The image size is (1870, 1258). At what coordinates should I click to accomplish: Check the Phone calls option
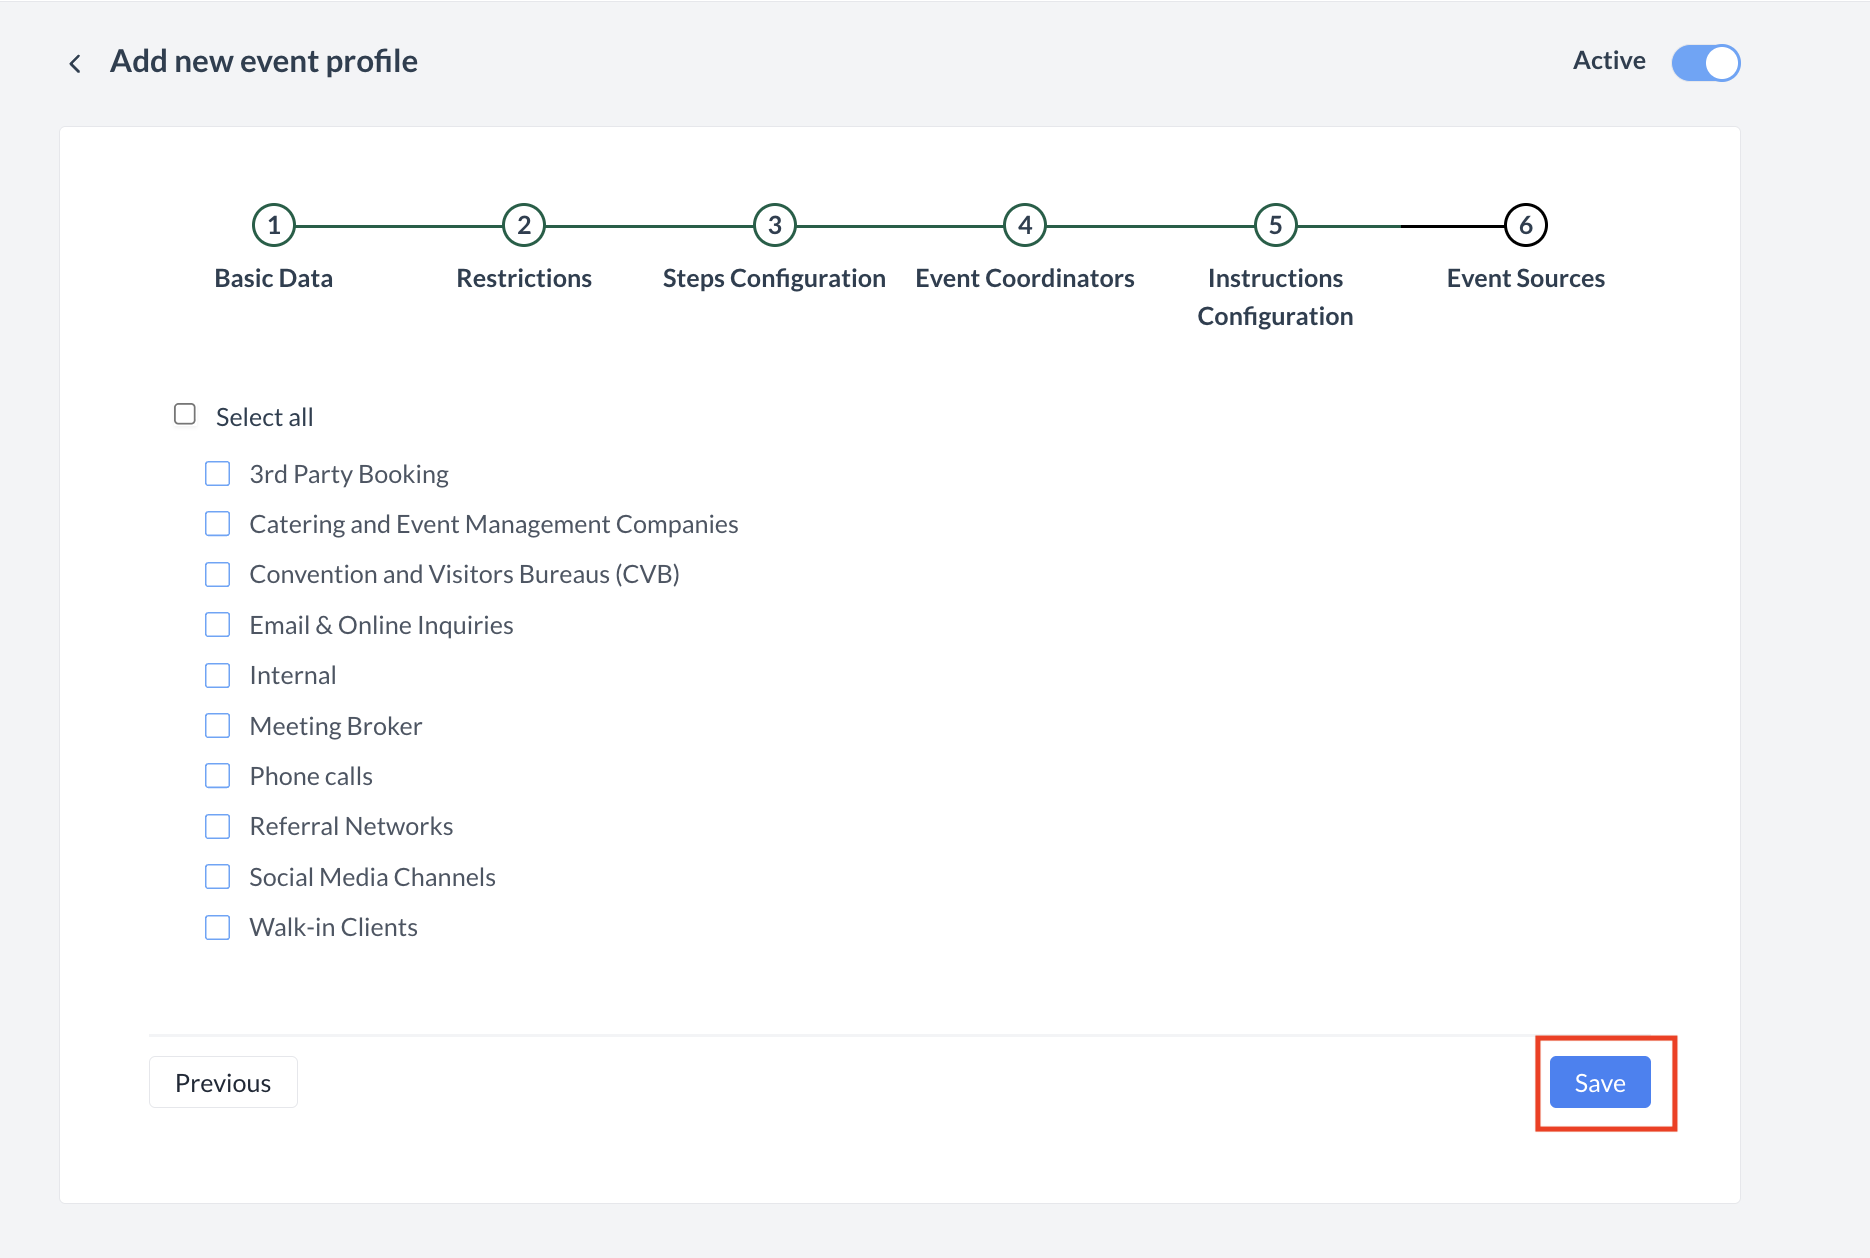(x=217, y=776)
